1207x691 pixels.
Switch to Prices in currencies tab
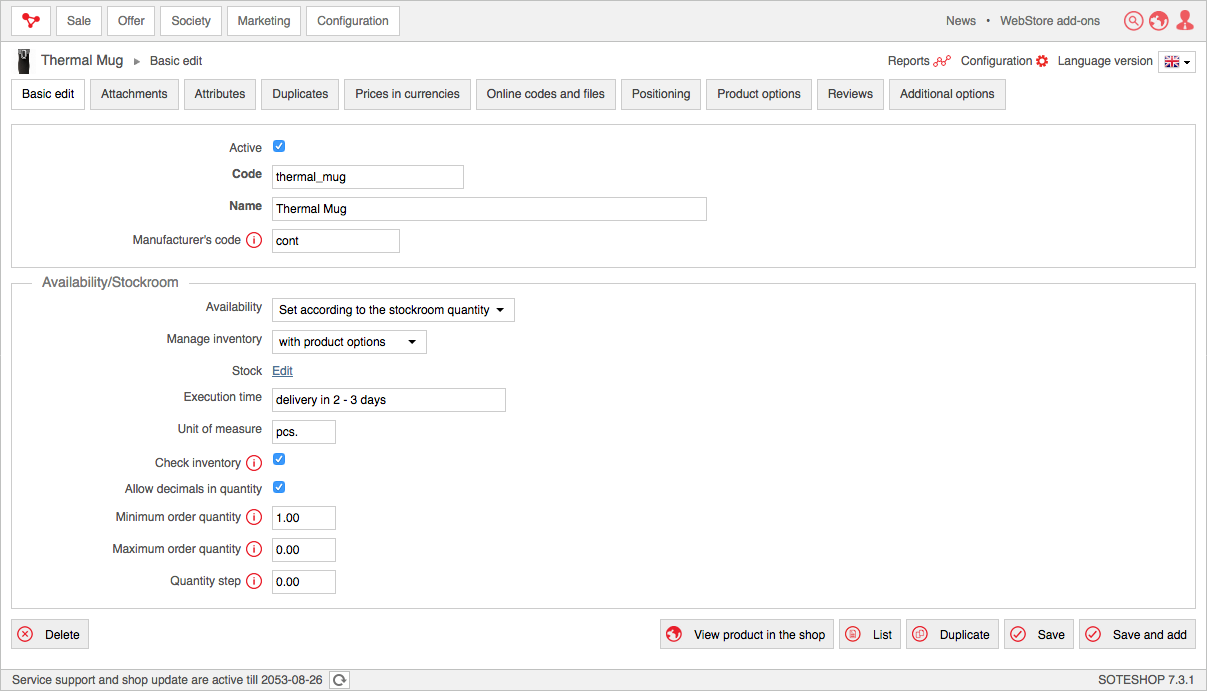click(x=407, y=94)
